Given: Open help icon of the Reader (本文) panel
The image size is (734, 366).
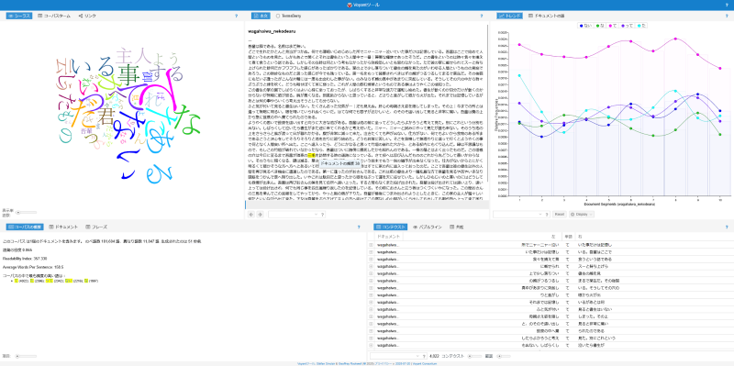Looking at the screenshot, I should (x=481, y=16).
